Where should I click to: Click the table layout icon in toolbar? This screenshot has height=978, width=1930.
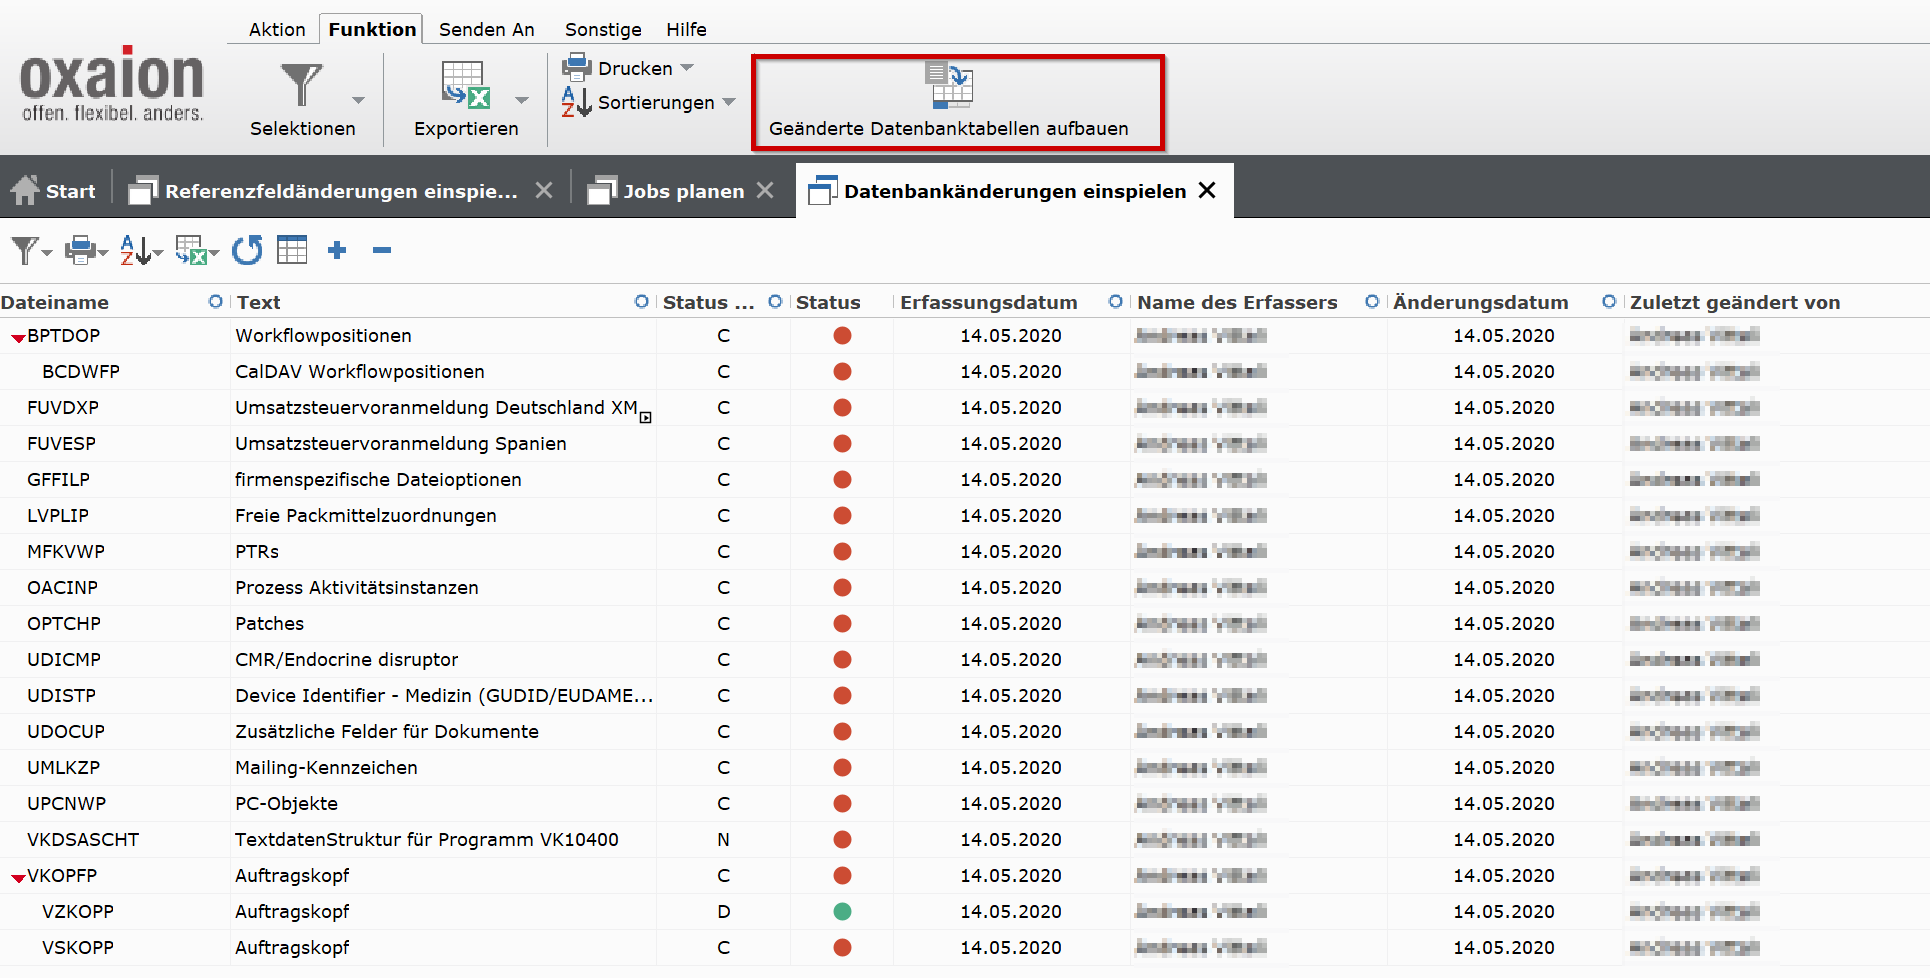click(292, 250)
